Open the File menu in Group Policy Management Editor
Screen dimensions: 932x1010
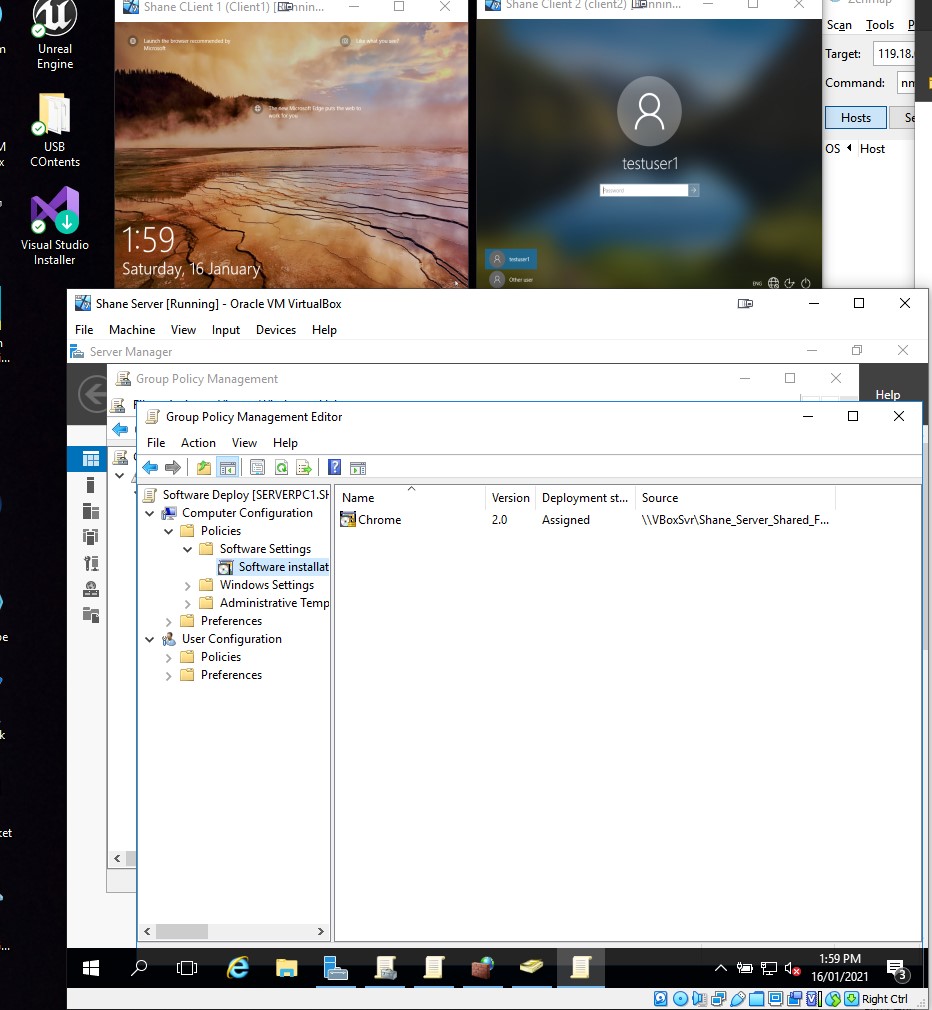click(x=156, y=443)
